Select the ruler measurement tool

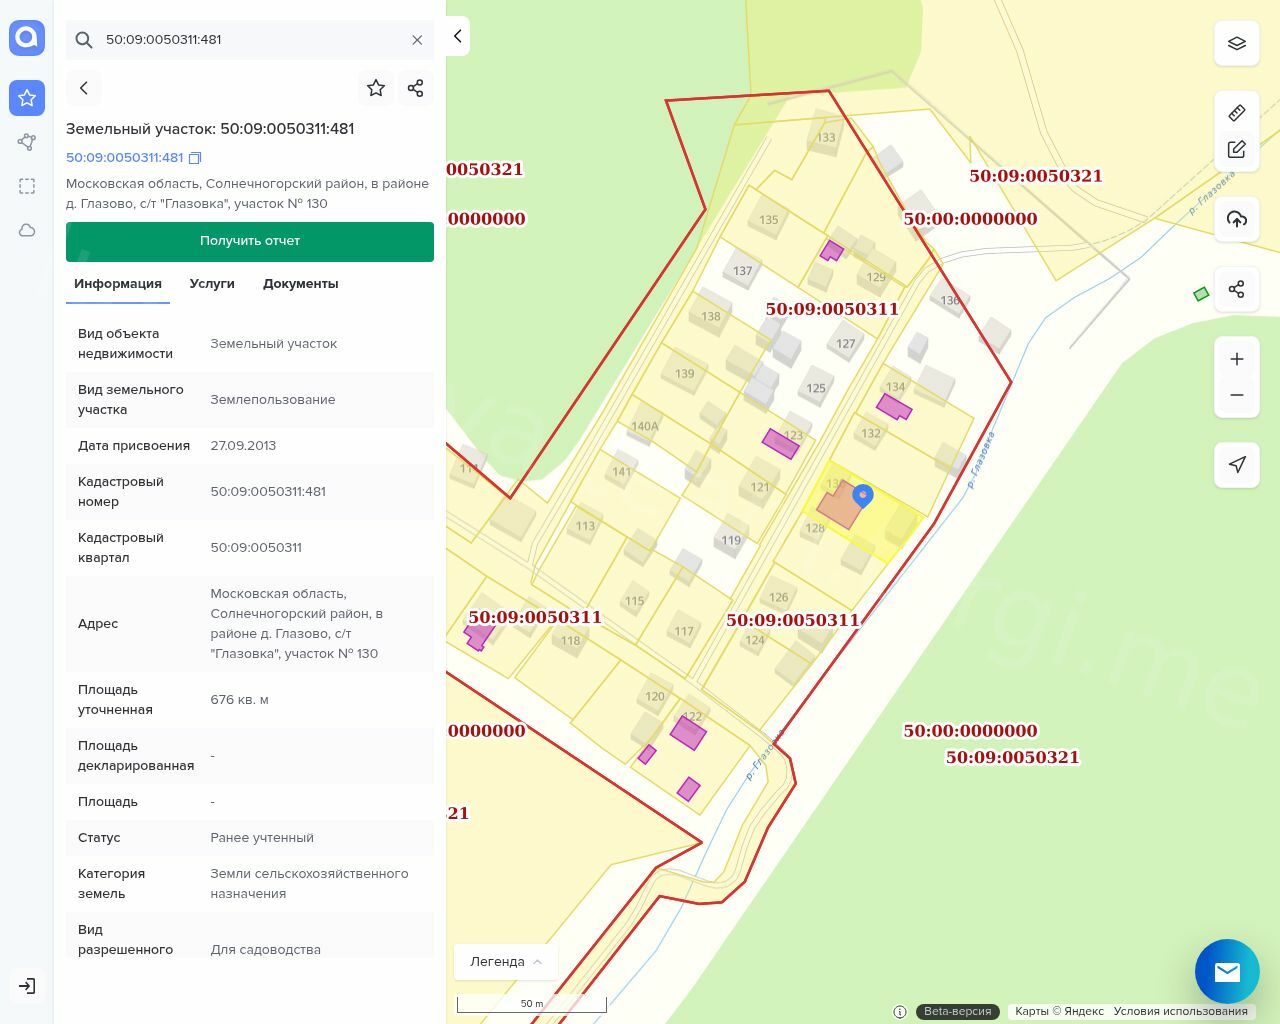tap(1236, 113)
